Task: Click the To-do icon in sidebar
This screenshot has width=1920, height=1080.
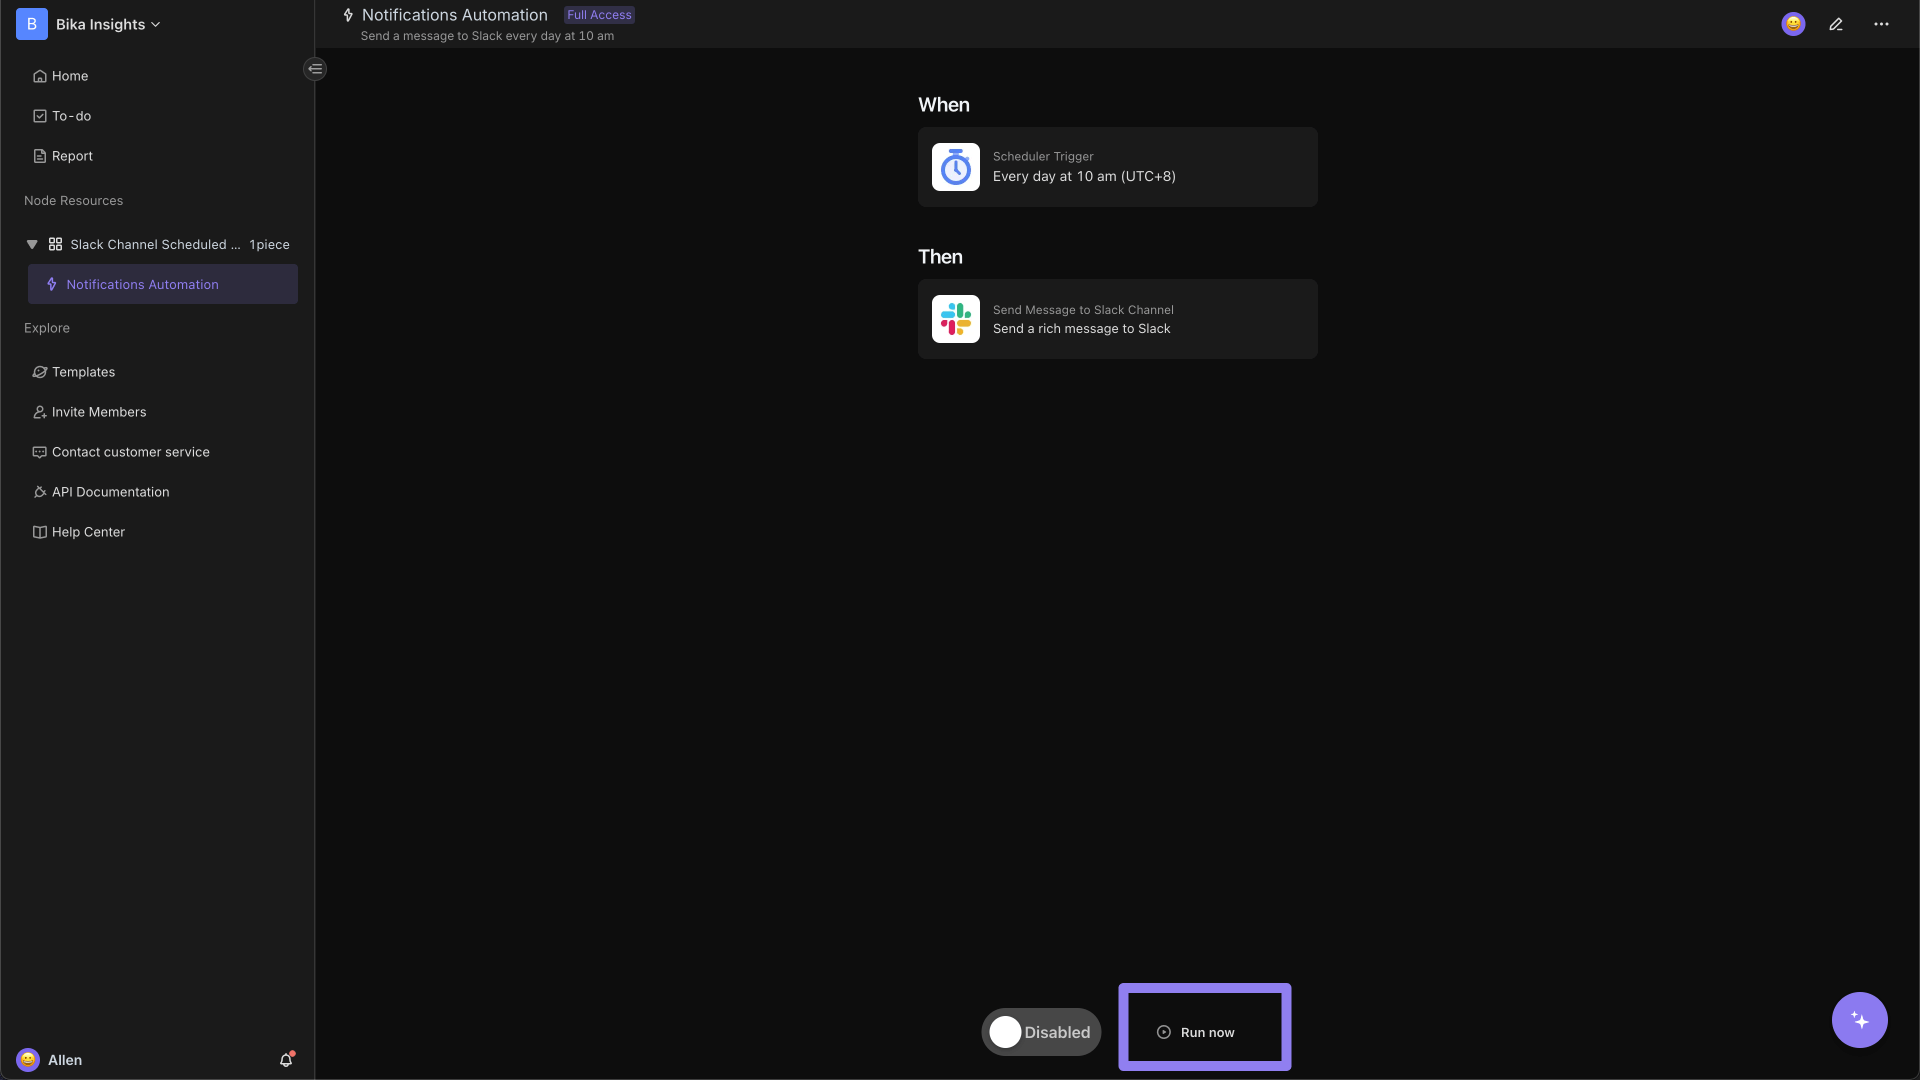Action: point(40,117)
